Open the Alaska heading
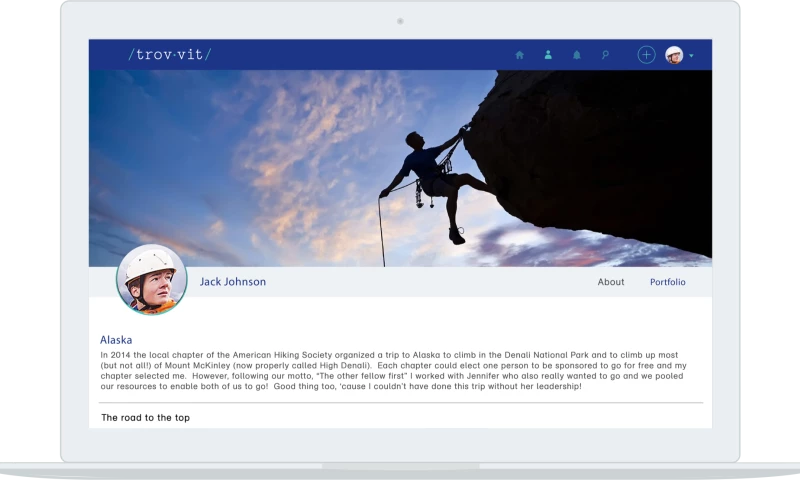This screenshot has height=480, width=800. [116, 340]
